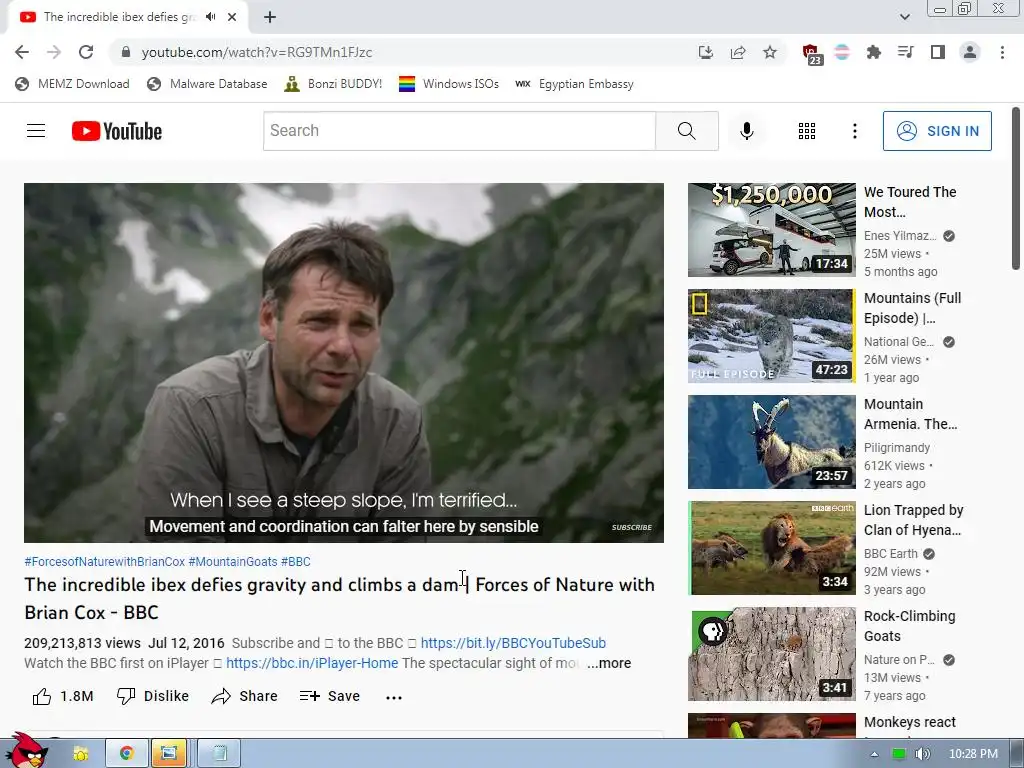The image size is (1024, 768).
Task: Open the #ForcesofNaturewithBrianCox hashtag
Action: pos(104,562)
